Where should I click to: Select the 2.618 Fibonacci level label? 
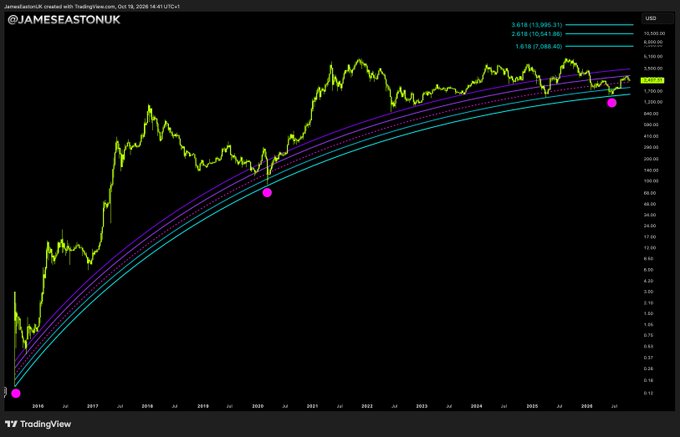click(x=537, y=34)
